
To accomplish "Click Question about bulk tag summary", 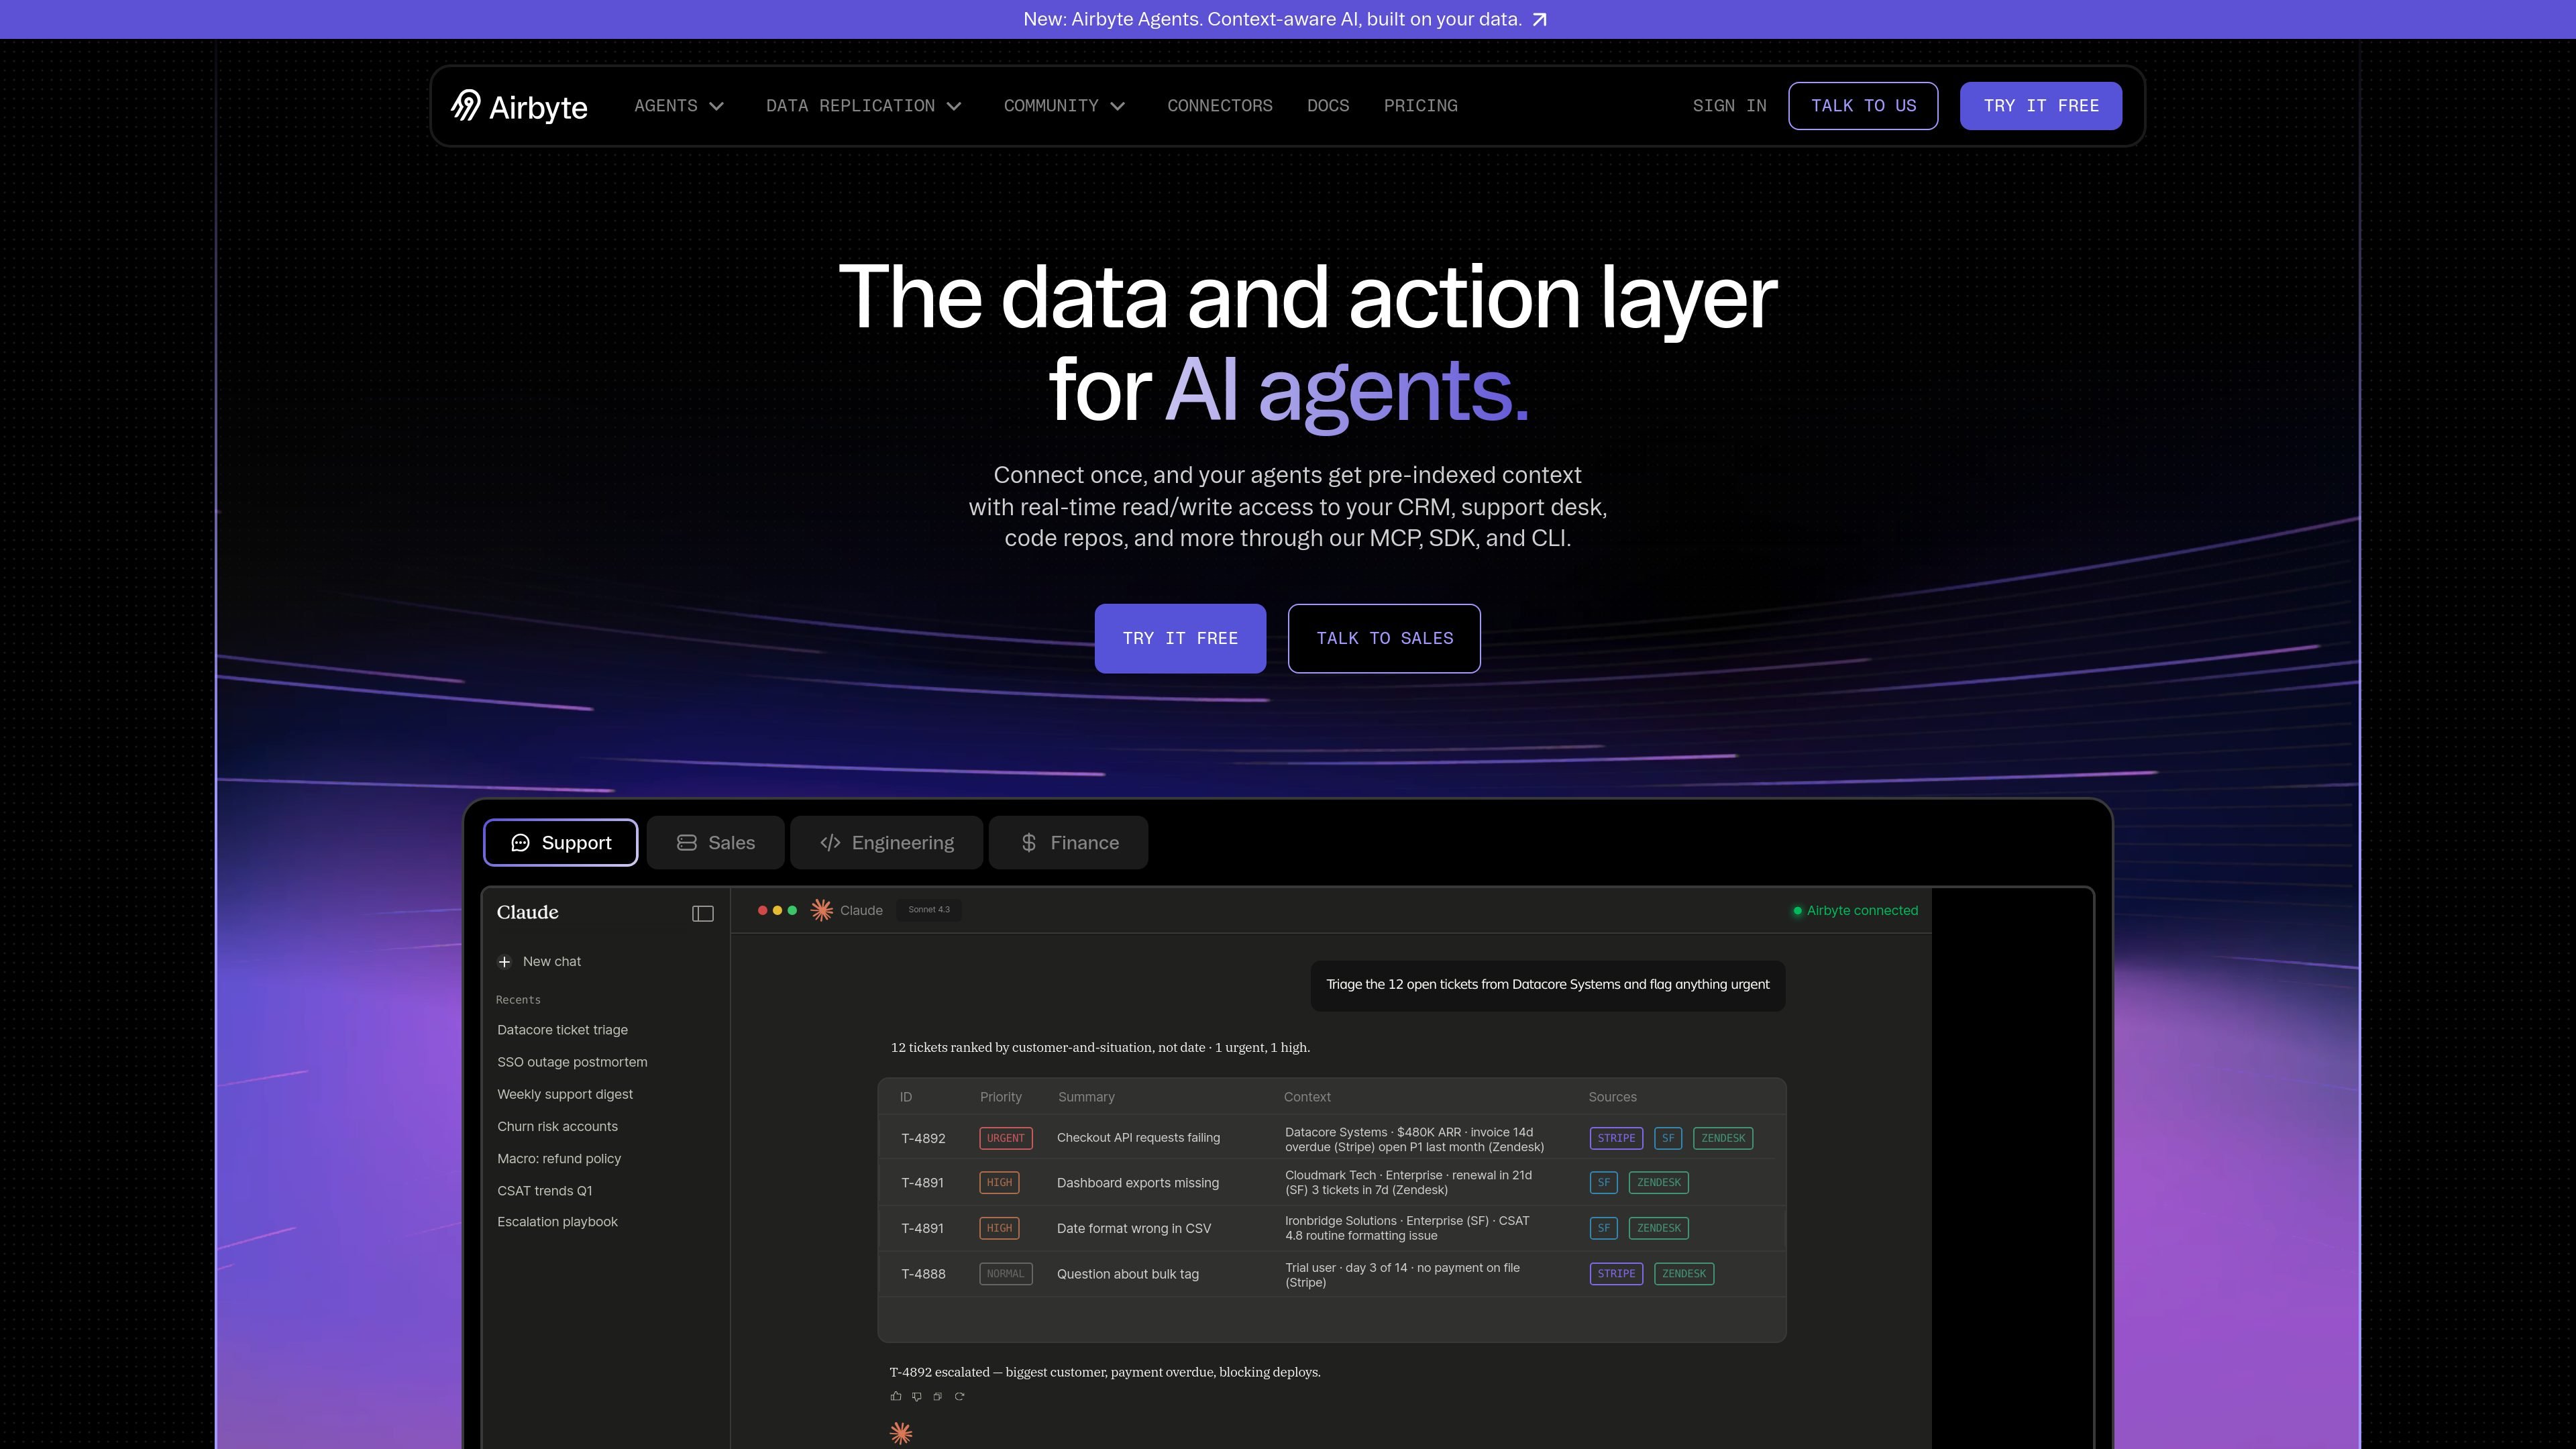I will (1128, 1274).
